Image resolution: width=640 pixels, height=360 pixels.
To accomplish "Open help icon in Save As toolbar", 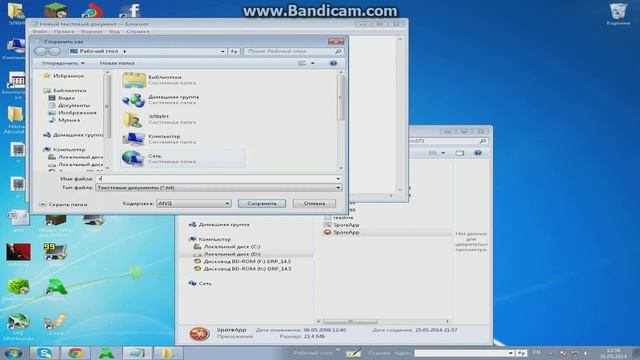I will pos(333,63).
